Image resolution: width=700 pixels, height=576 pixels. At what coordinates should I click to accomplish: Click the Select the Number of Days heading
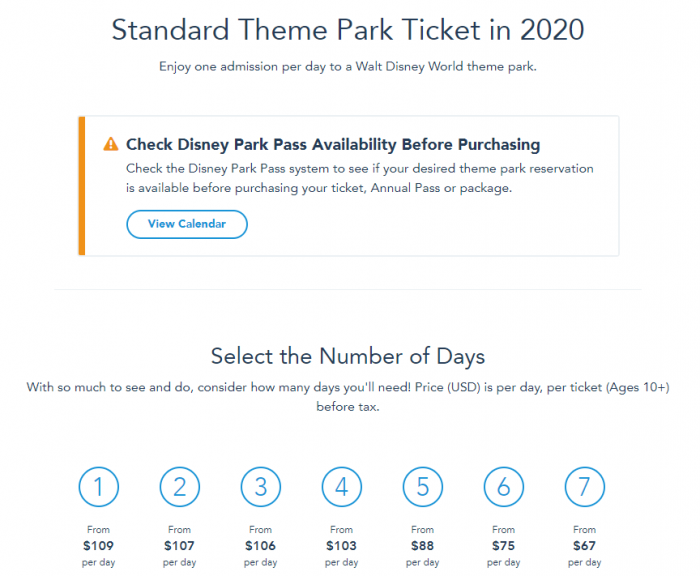pyautogui.click(x=348, y=356)
